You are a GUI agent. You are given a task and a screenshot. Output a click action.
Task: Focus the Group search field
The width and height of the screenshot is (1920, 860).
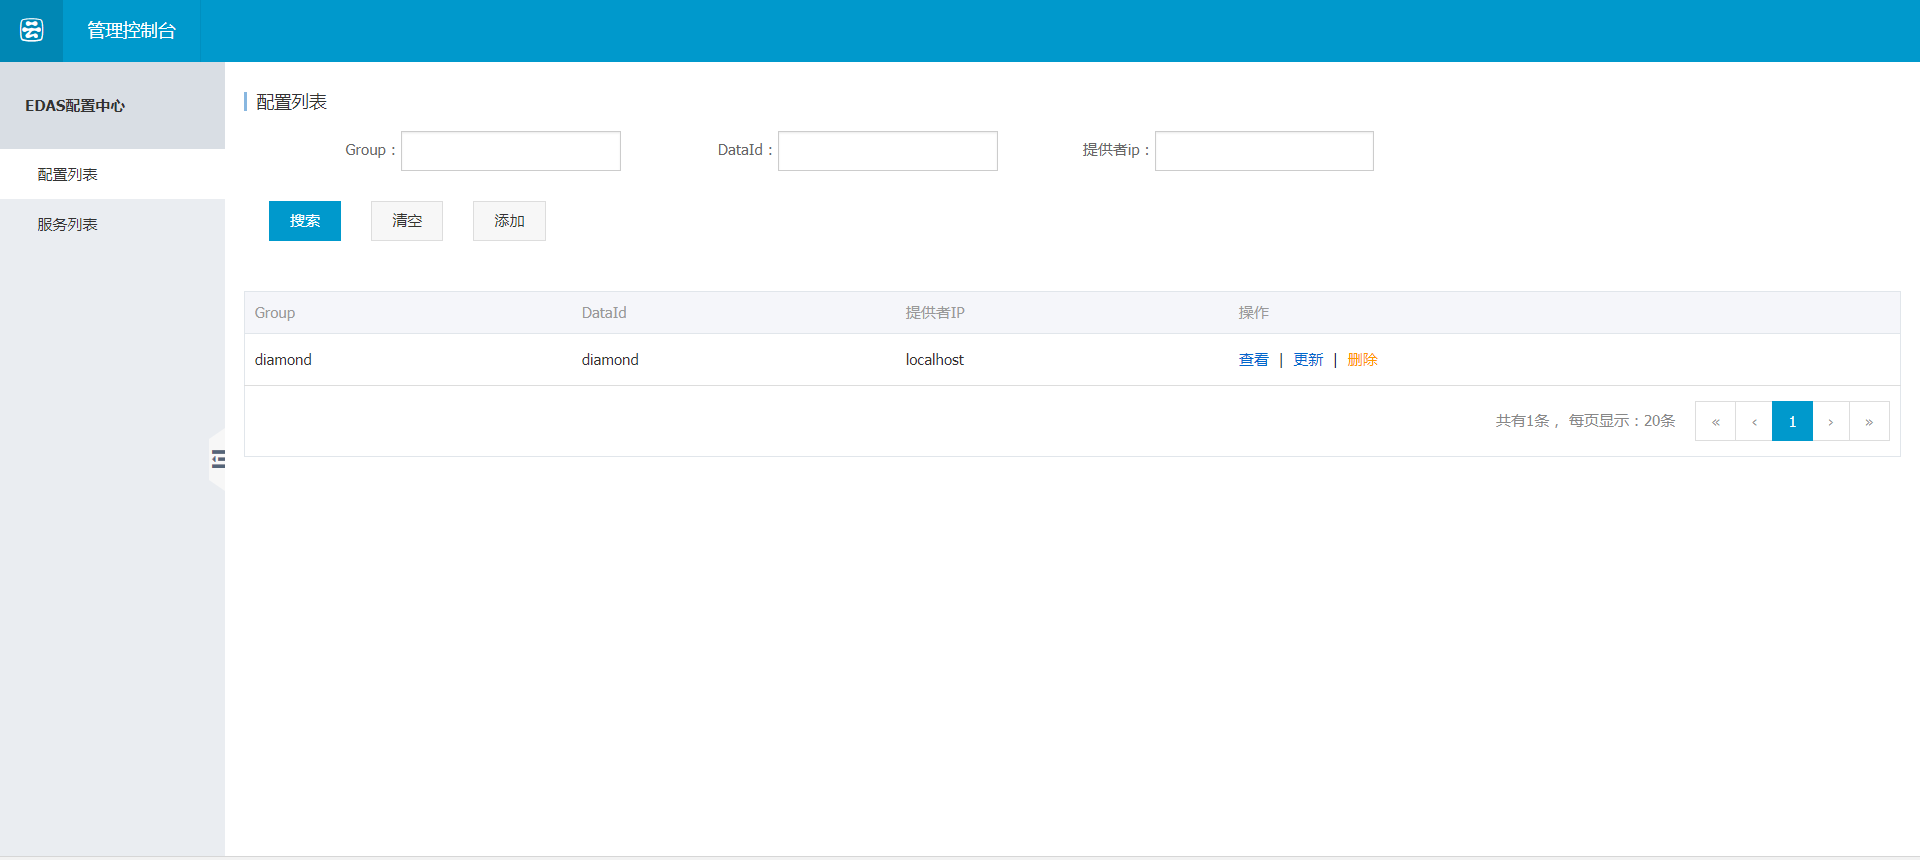tap(511, 151)
